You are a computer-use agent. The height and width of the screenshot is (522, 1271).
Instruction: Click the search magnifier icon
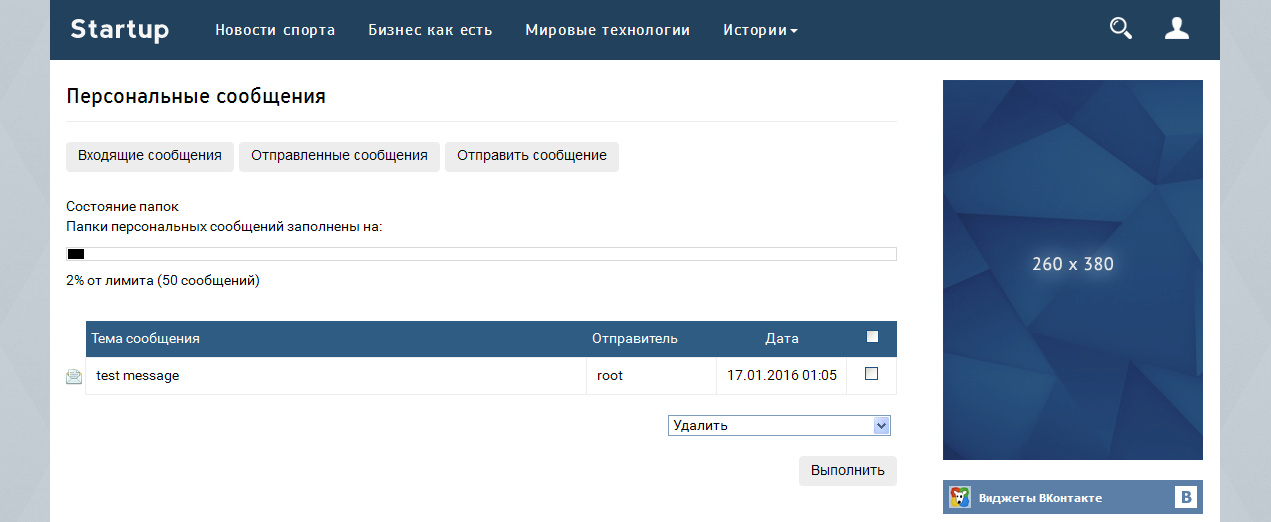point(1120,29)
